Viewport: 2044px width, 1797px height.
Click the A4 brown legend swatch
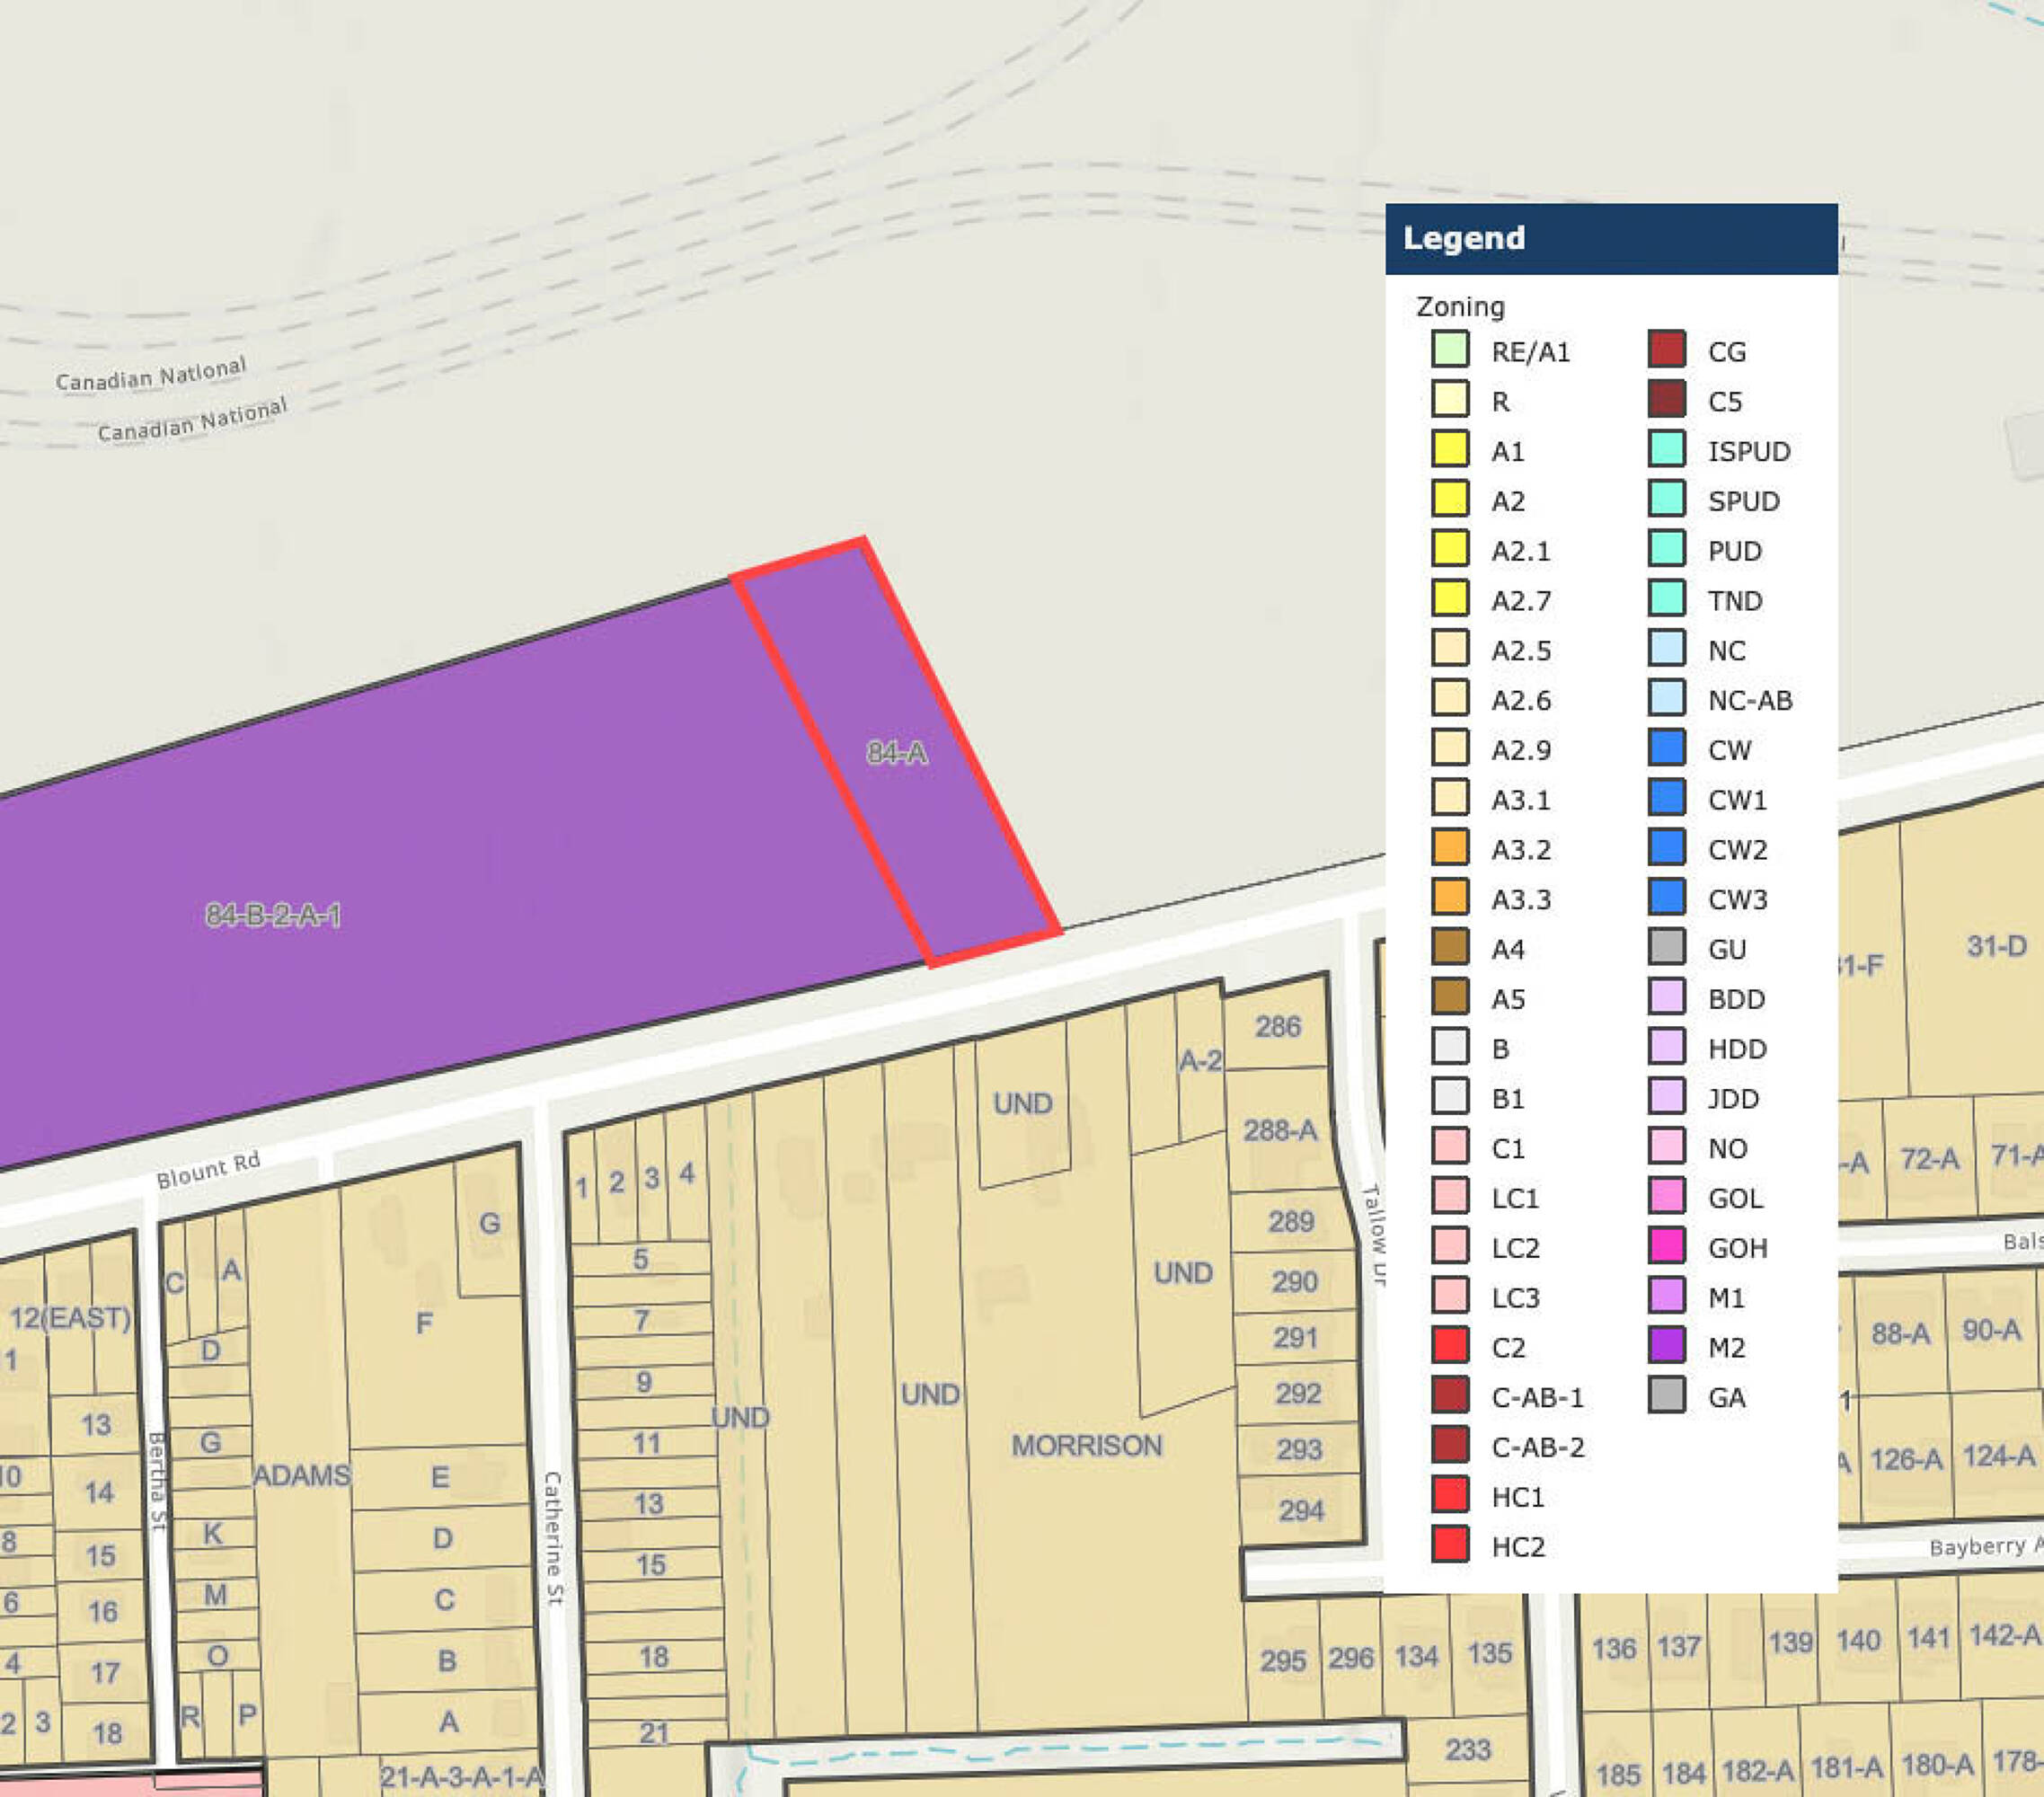click(x=1449, y=947)
